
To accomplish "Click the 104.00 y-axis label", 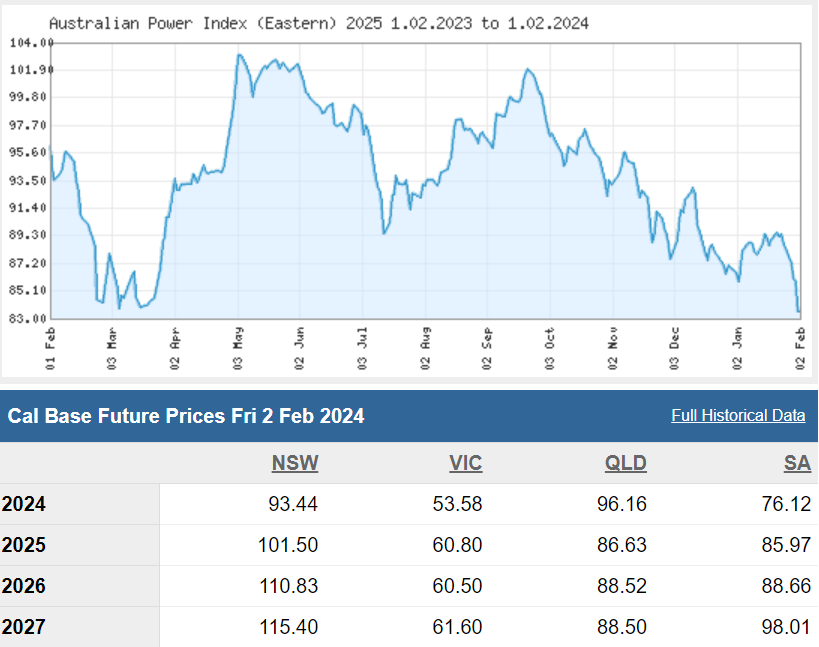I will [x=29, y=42].
